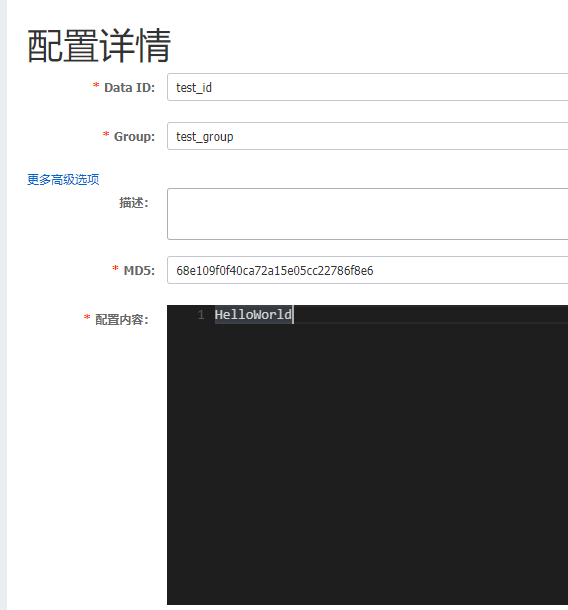Viewport: 568px width, 610px height.
Task: Click line number 1 in the code editor
Action: (201, 315)
